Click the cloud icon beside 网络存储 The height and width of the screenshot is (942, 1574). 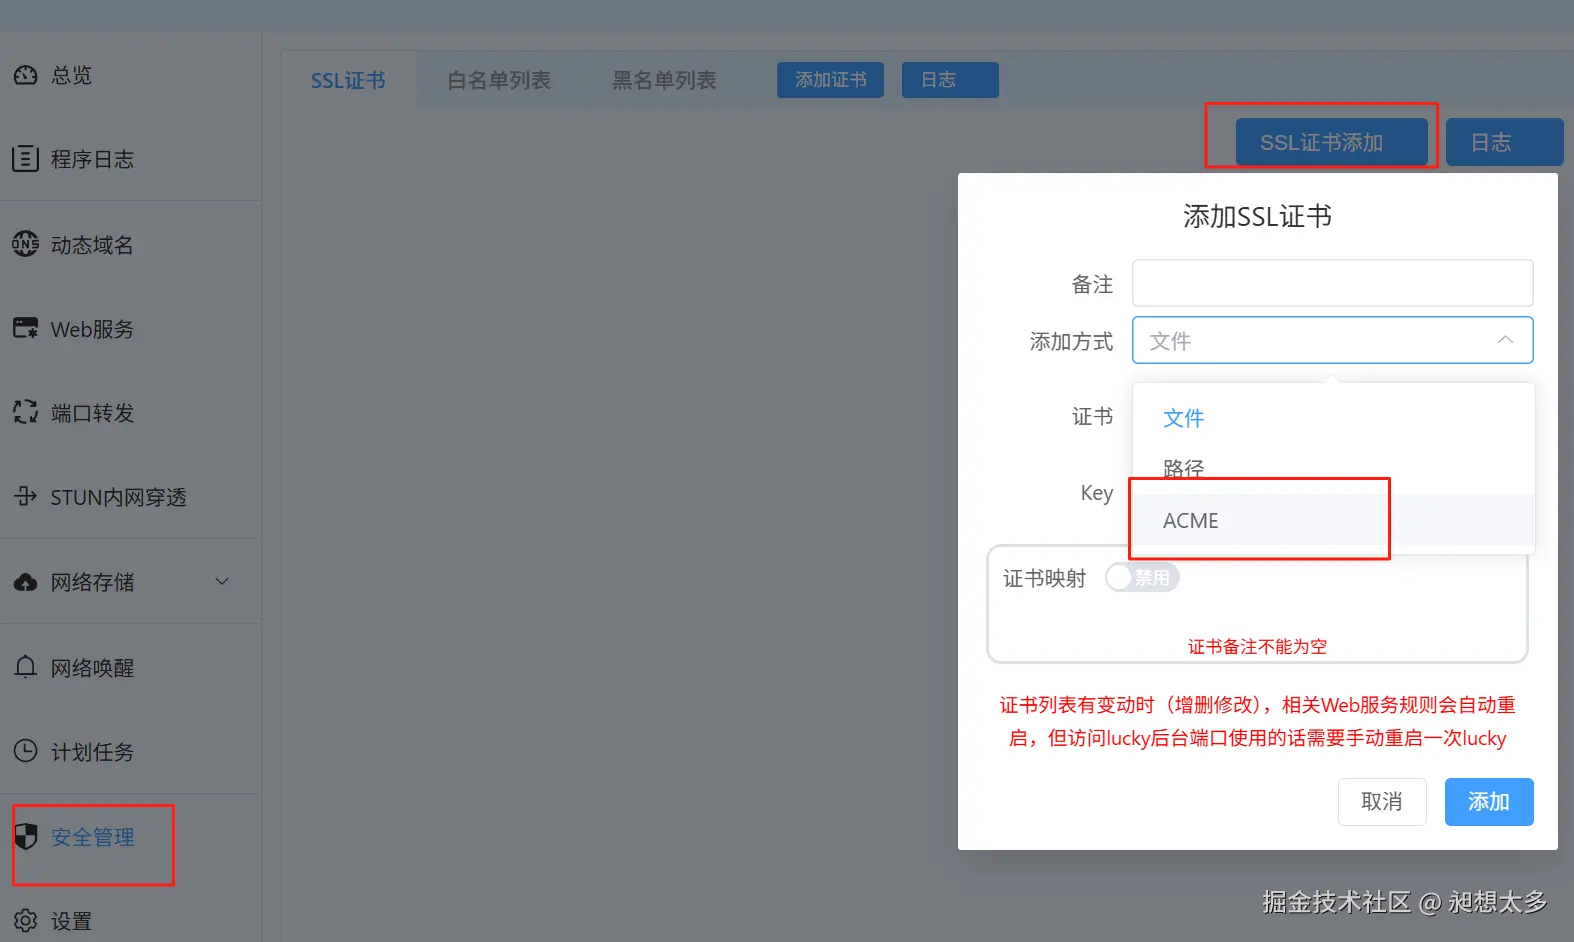26,582
